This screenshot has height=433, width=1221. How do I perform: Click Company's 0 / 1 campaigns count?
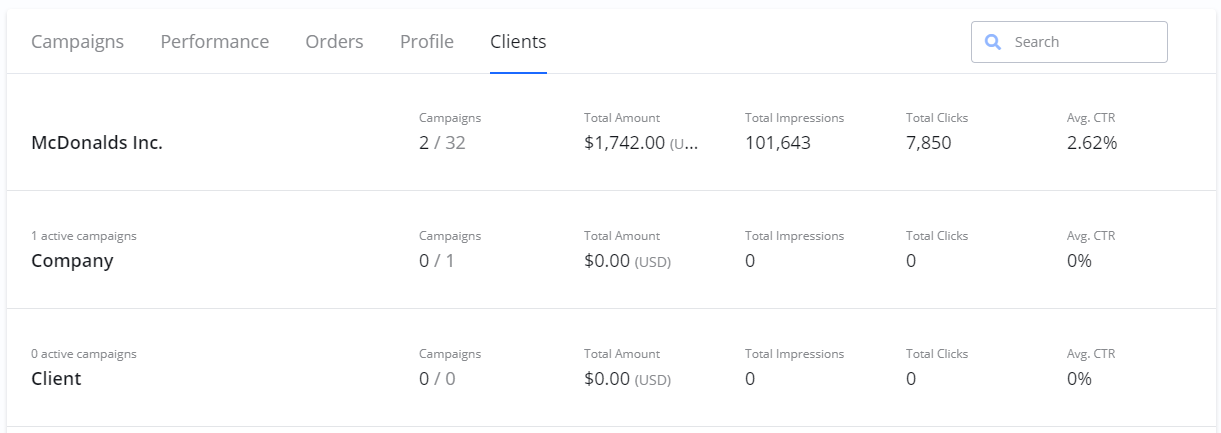[x=437, y=261]
